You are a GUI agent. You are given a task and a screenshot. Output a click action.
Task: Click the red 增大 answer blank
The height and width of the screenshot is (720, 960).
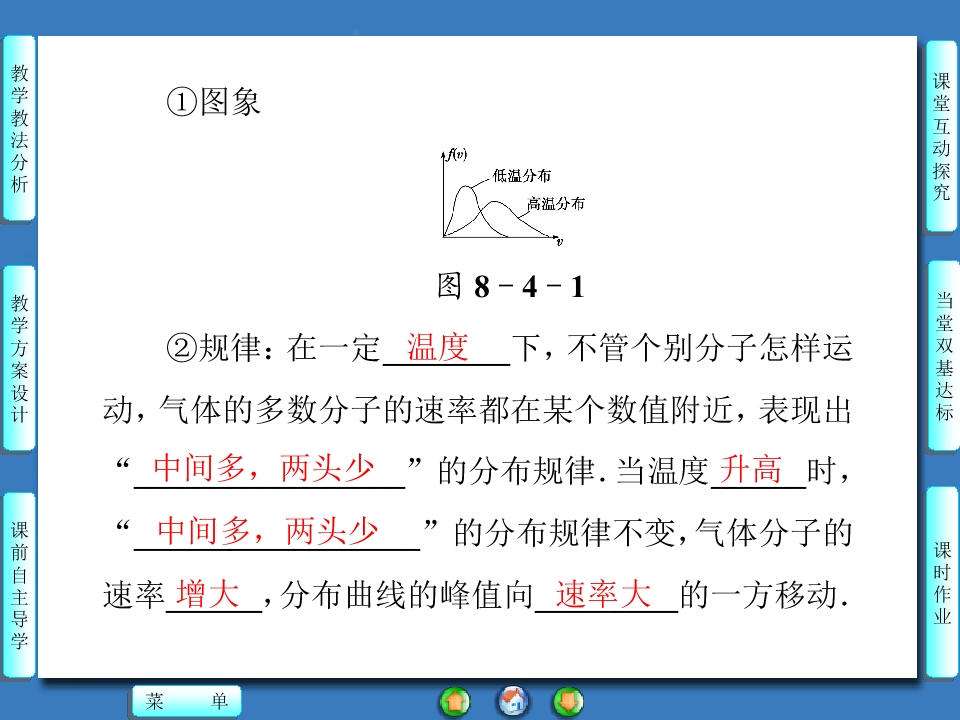click(208, 594)
